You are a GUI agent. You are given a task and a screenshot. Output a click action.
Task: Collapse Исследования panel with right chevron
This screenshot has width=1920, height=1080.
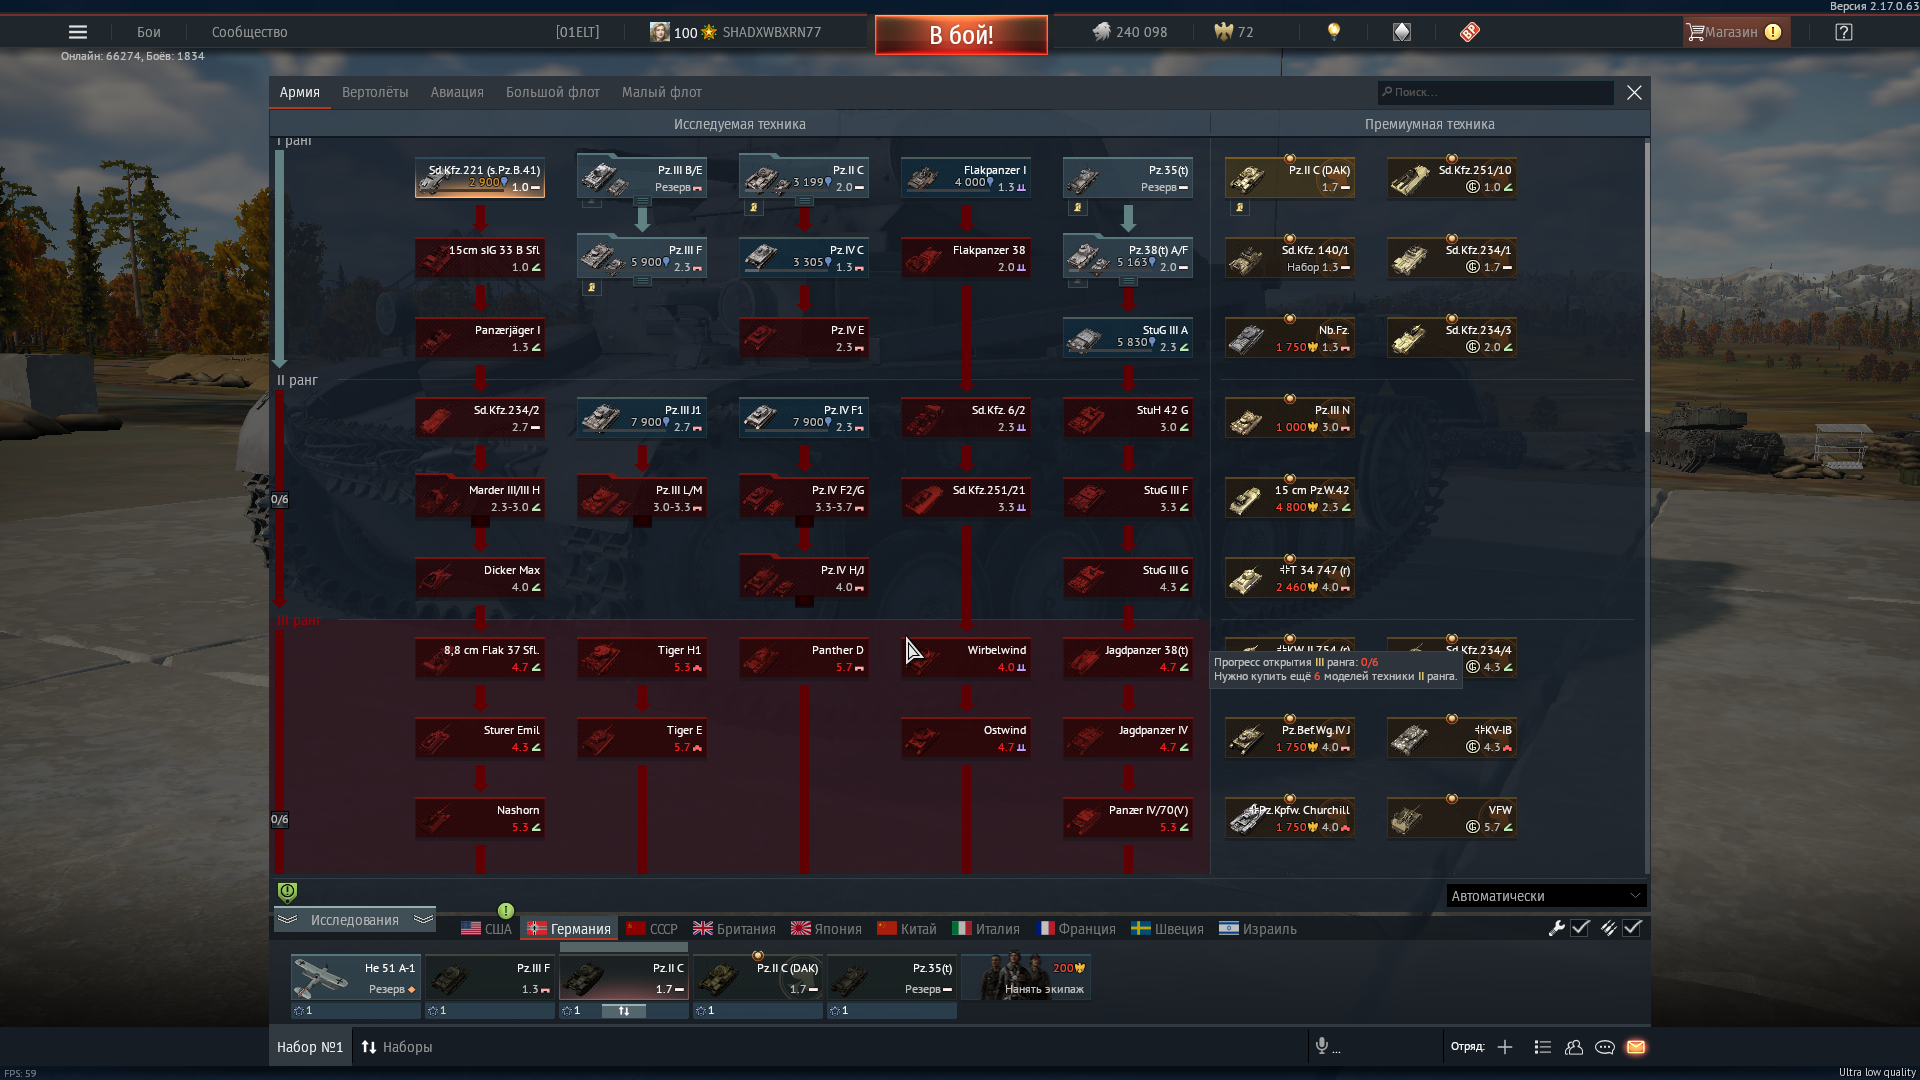coord(423,919)
